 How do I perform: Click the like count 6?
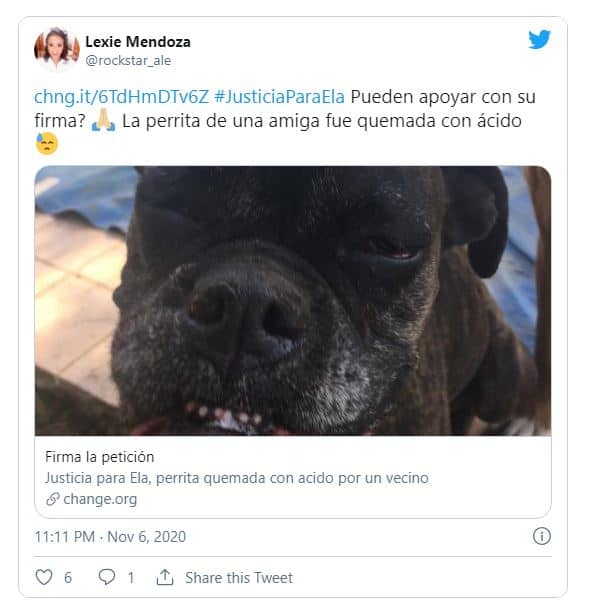click(x=68, y=578)
